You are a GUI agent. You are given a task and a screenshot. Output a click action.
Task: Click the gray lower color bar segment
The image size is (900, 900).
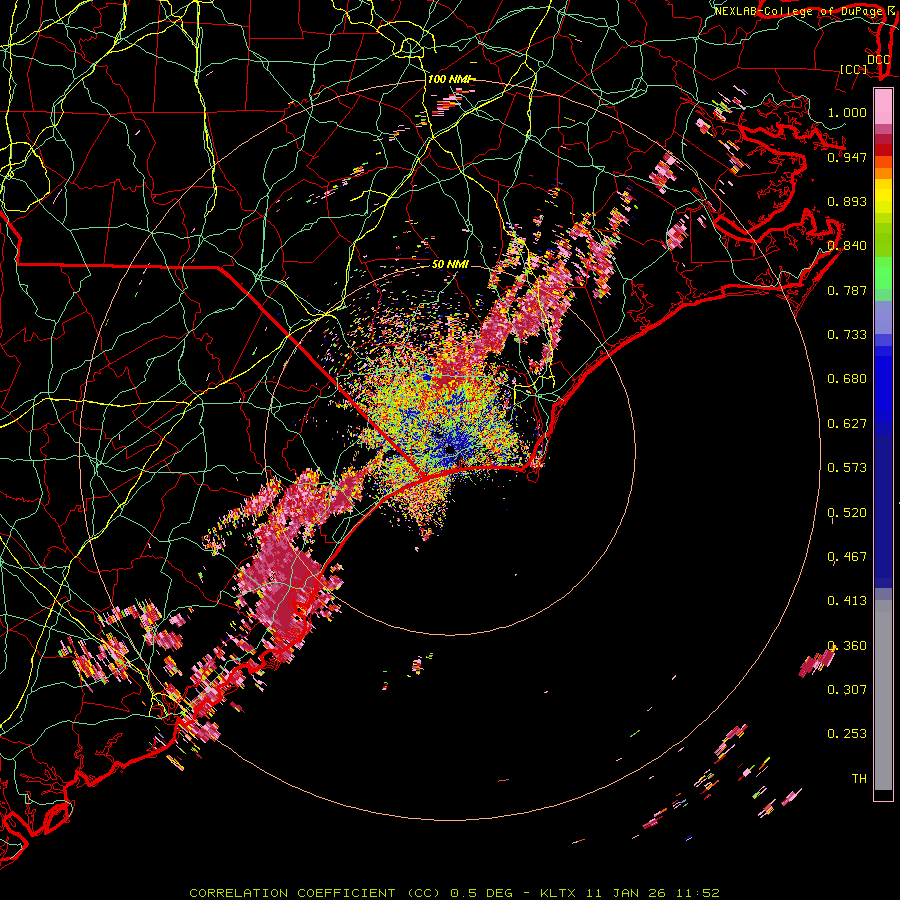tap(883, 695)
